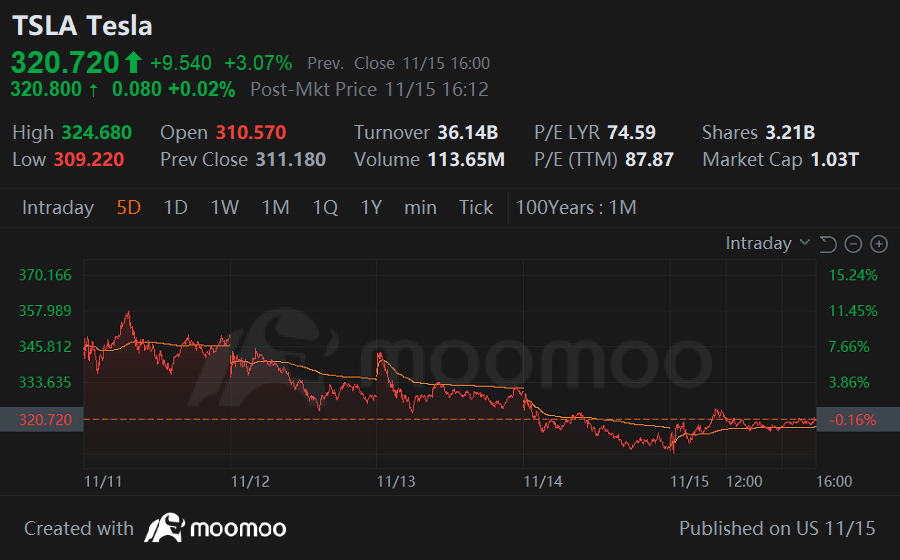Switch to the Tick view tab
This screenshot has width=900, height=560.
tap(475, 207)
